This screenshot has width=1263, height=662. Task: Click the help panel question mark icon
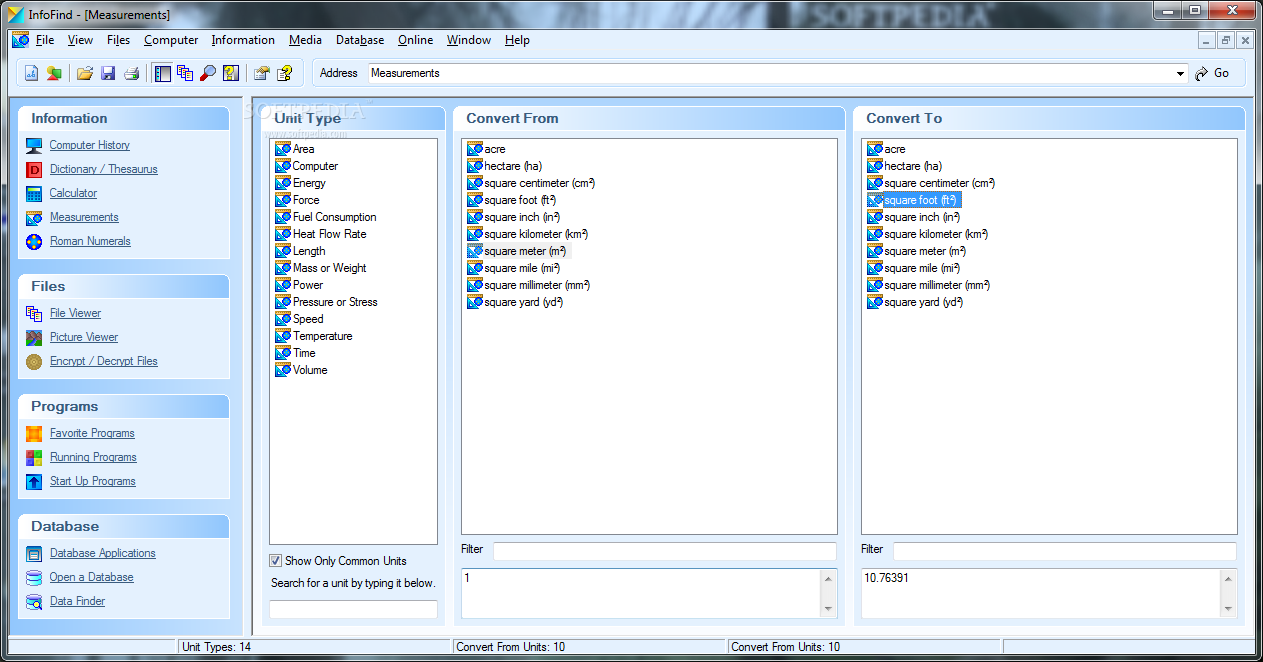pos(231,73)
